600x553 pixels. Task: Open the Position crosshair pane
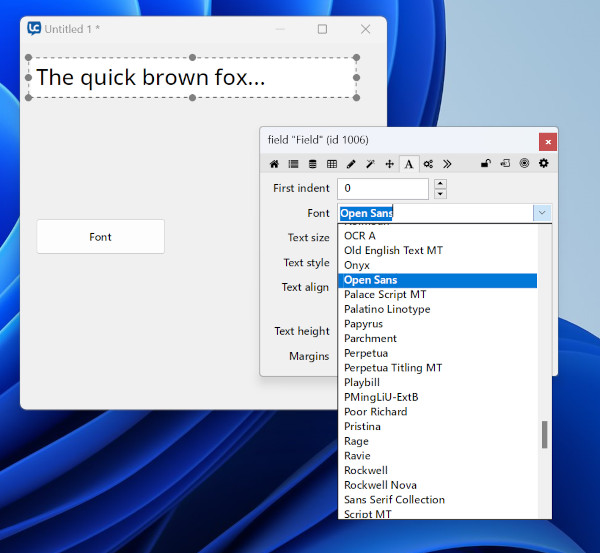click(x=390, y=164)
